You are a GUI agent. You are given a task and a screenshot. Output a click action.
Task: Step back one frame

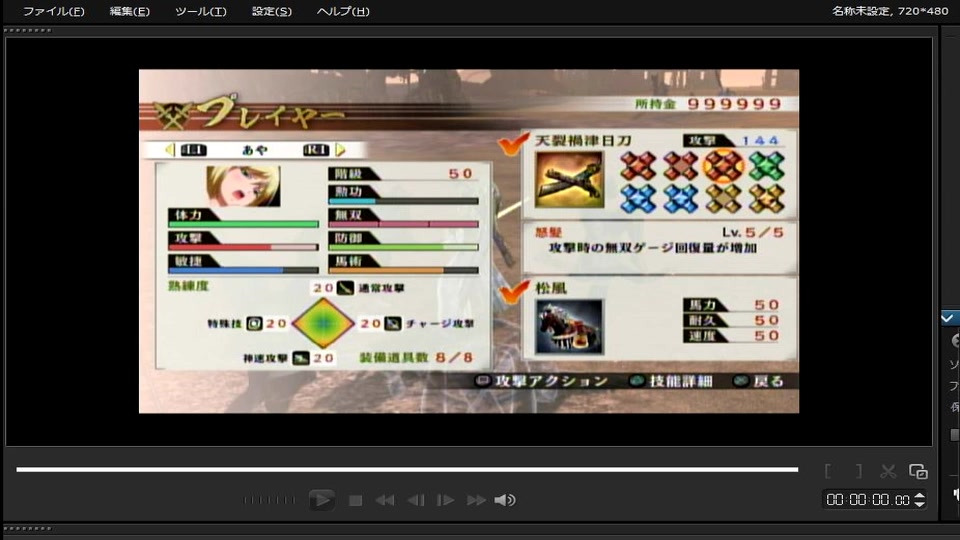click(416, 501)
